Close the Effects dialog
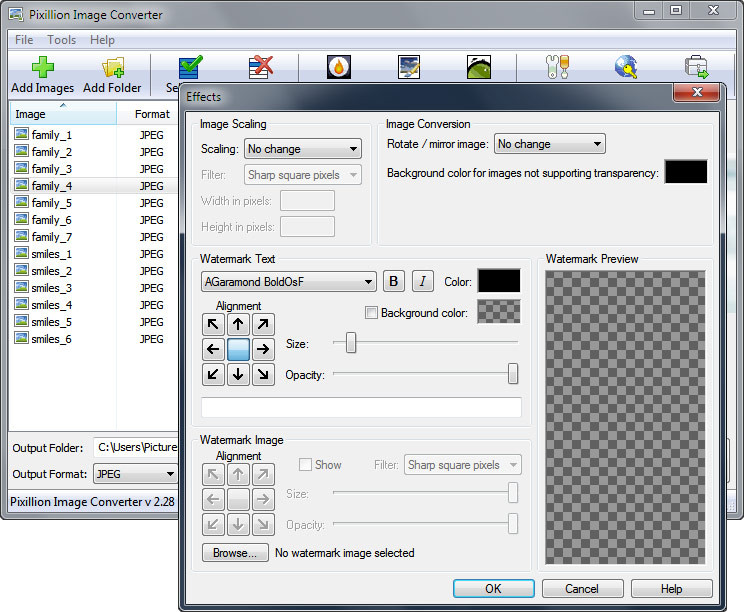Image resolution: width=744 pixels, height=612 pixels. click(697, 92)
